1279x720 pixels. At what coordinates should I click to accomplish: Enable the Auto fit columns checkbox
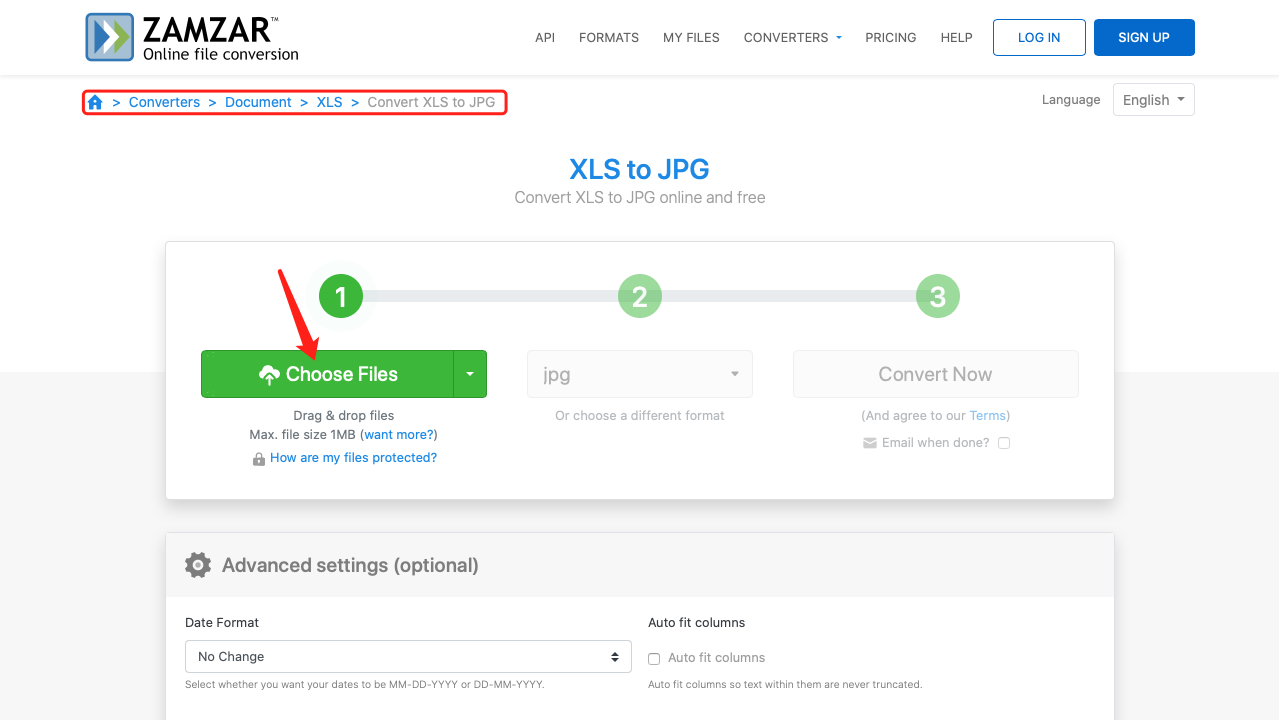point(653,658)
